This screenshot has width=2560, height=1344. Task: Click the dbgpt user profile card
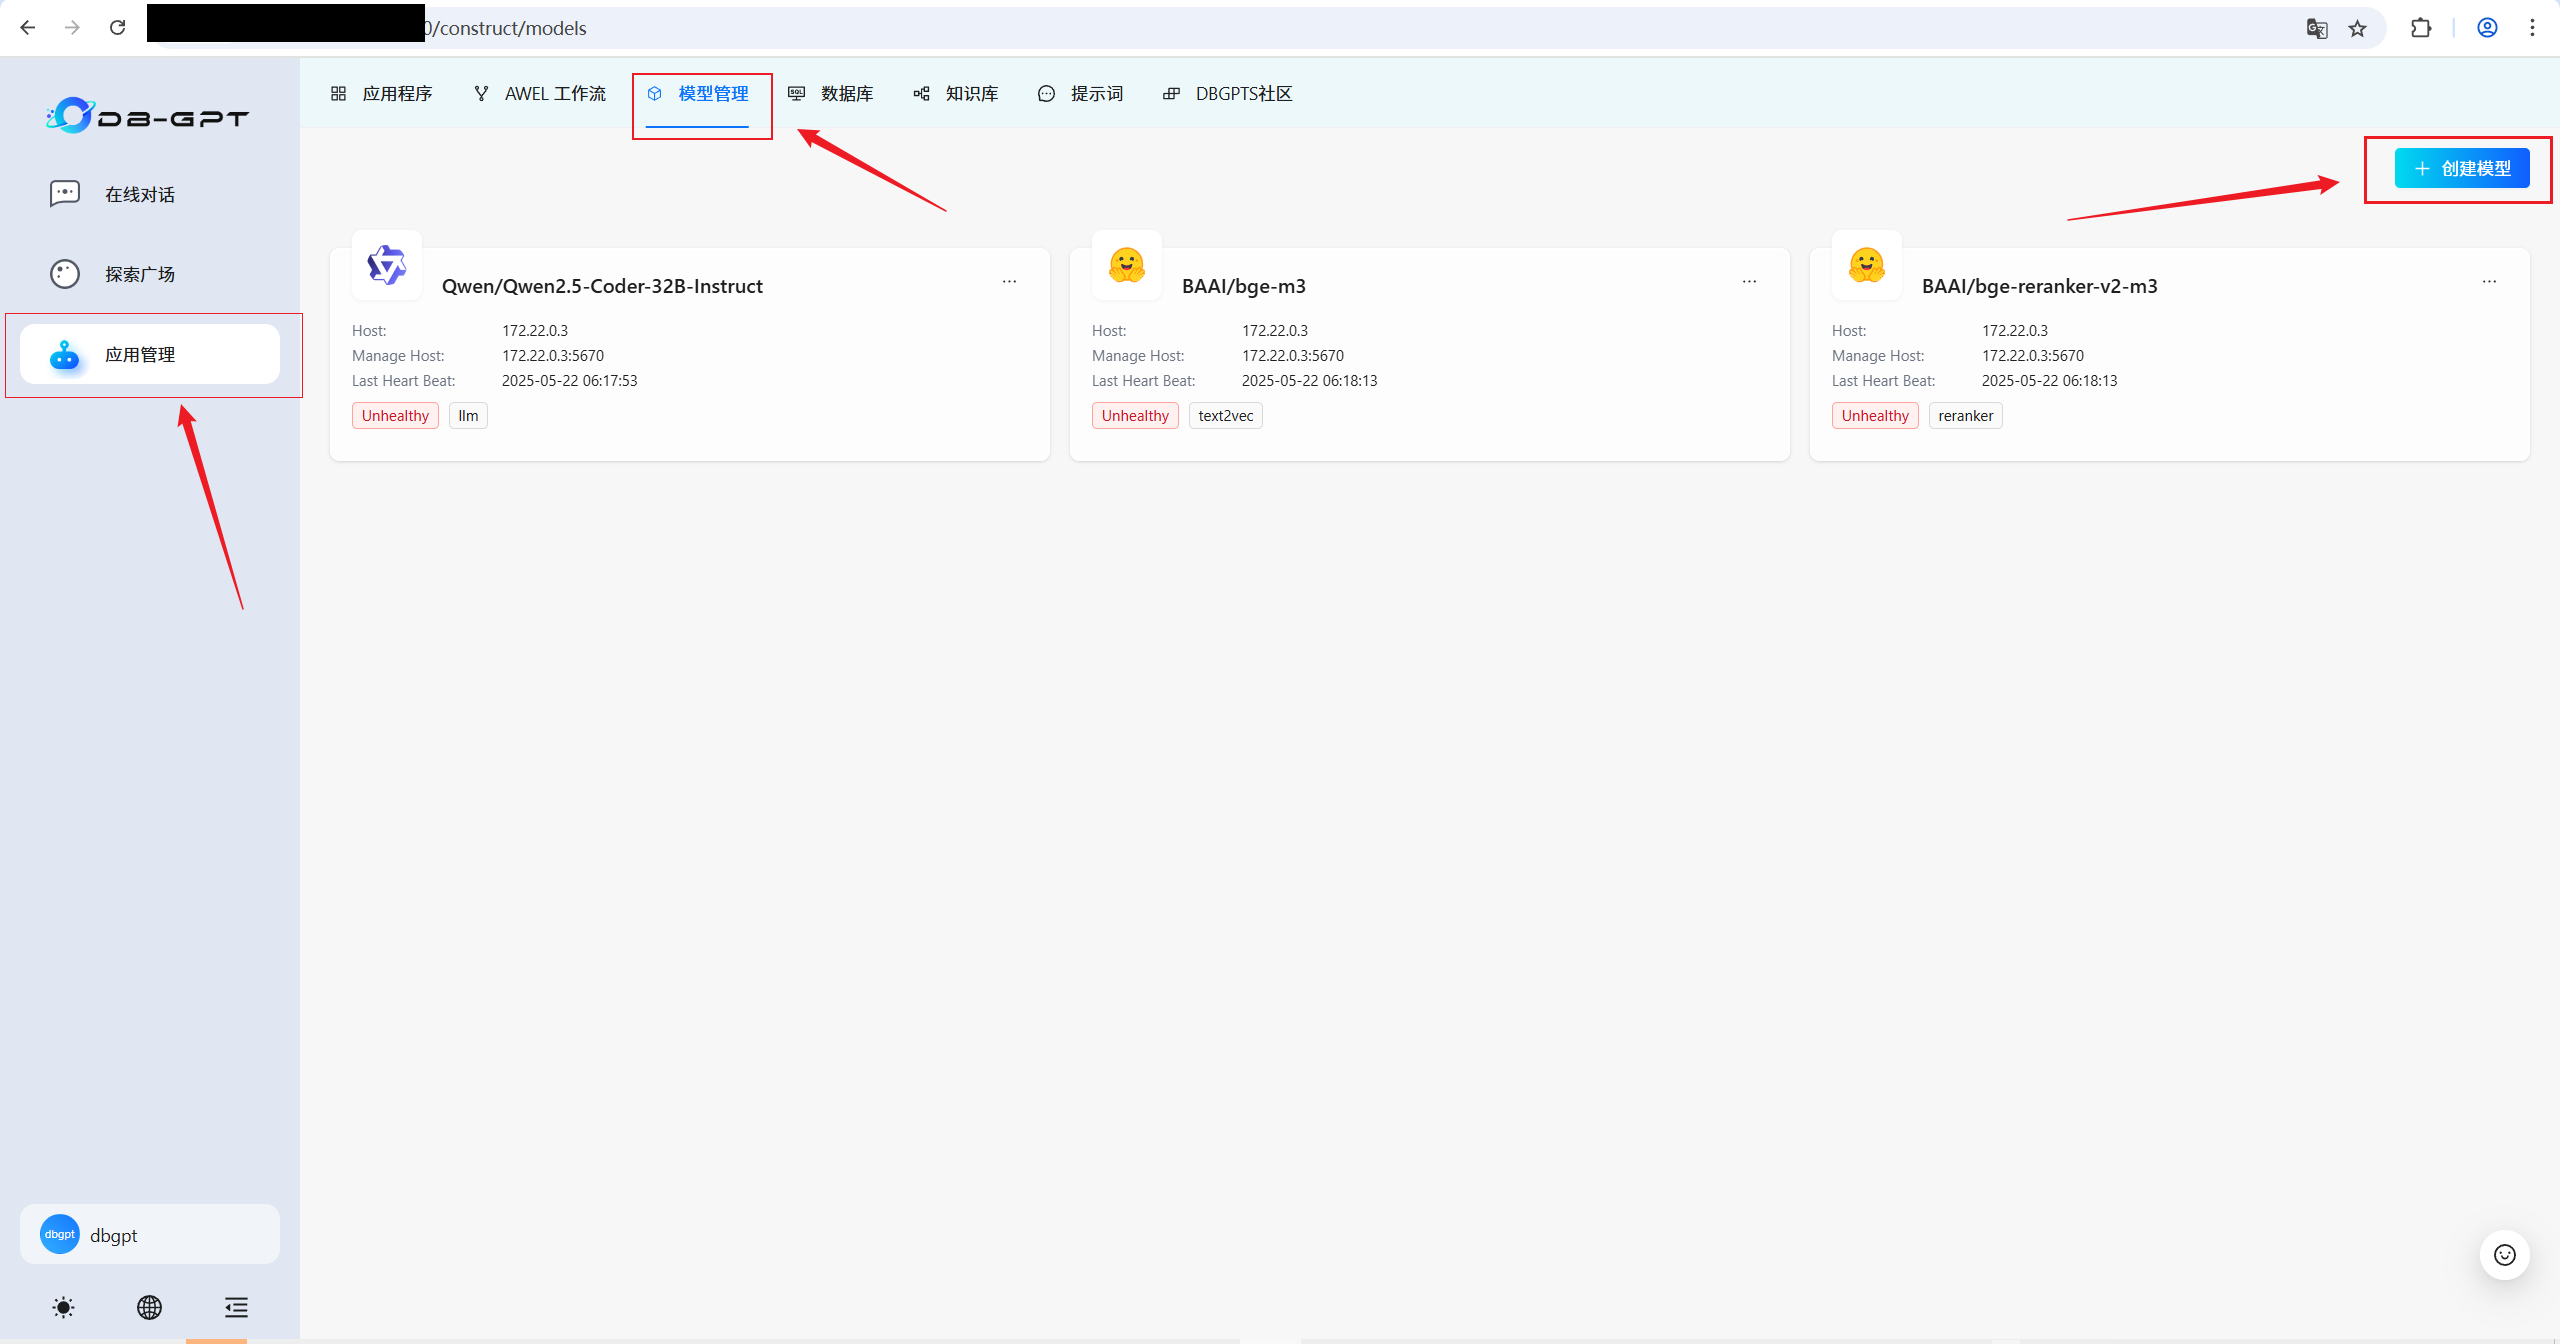[150, 1234]
